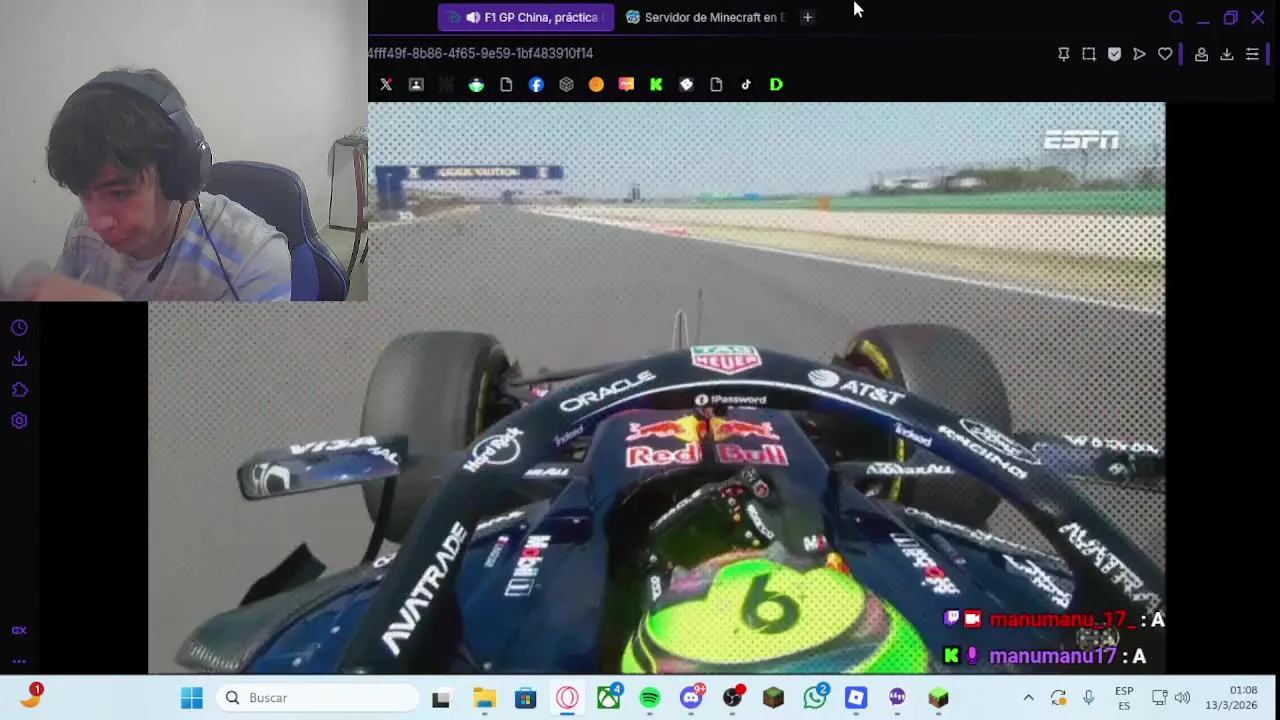Image resolution: width=1280 pixels, height=720 pixels.
Task: Open the Windows Start menu
Action: pos(191,698)
